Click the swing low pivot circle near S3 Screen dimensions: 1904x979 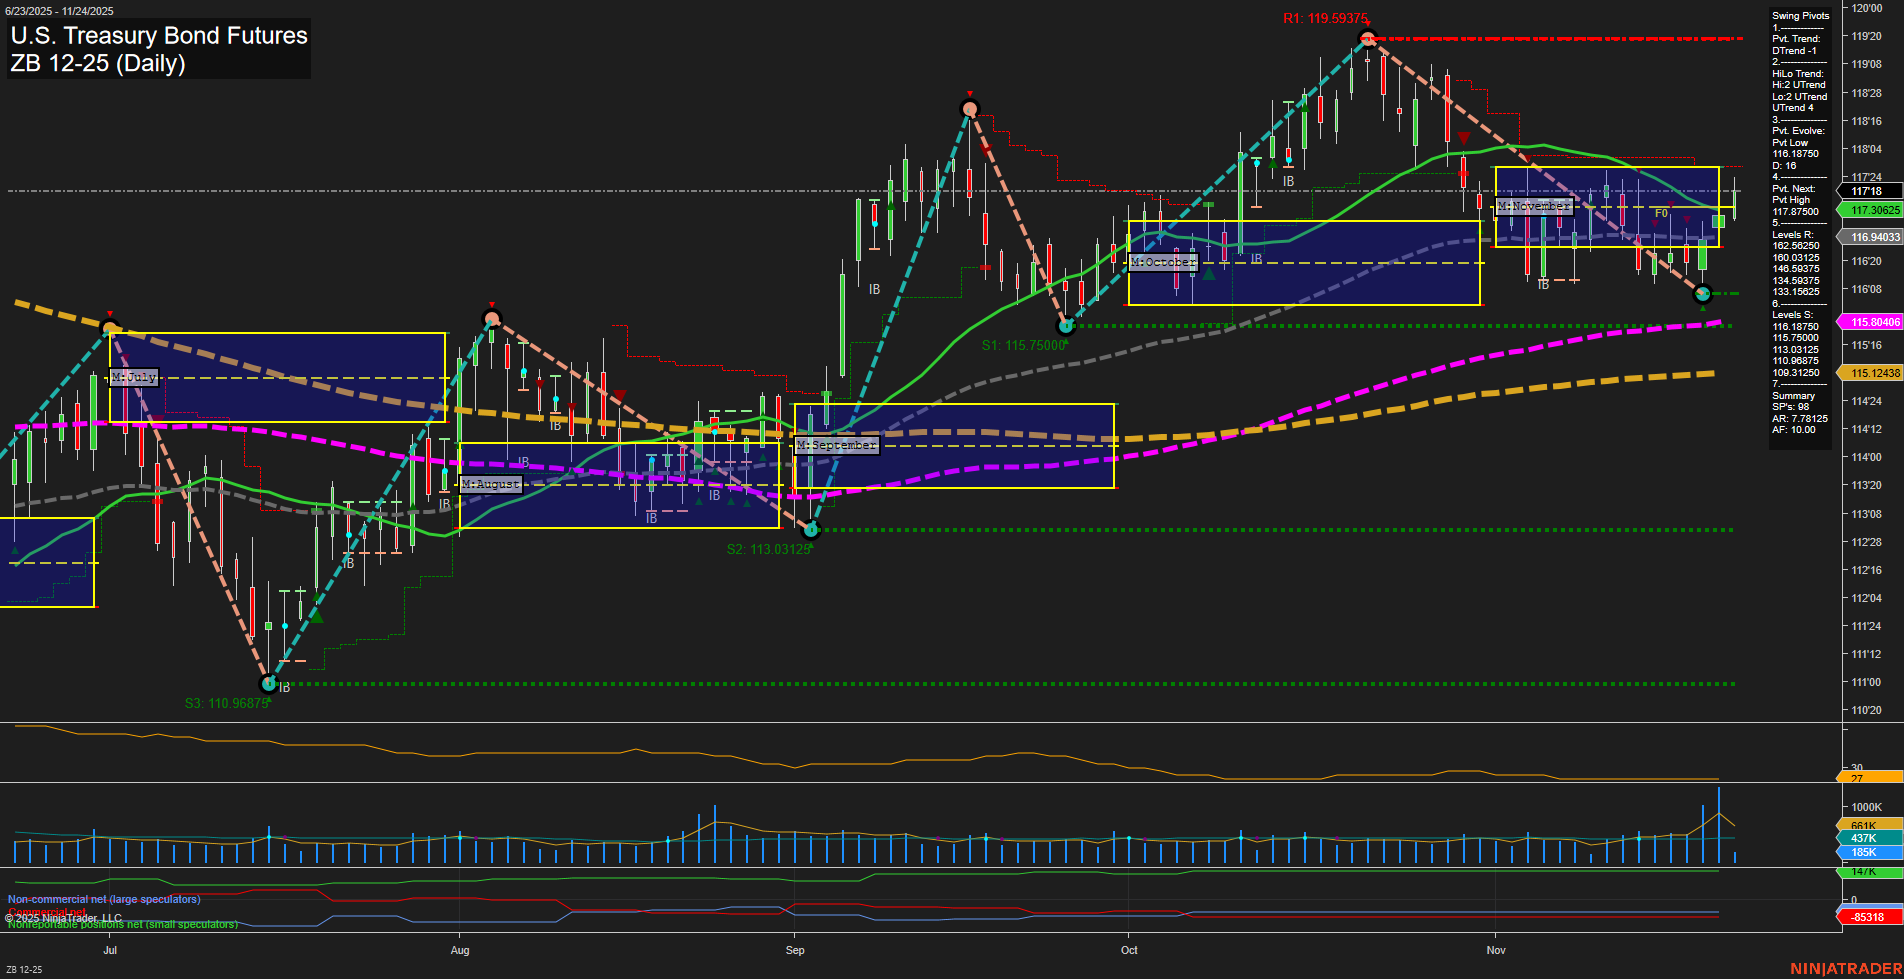(268, 684)
